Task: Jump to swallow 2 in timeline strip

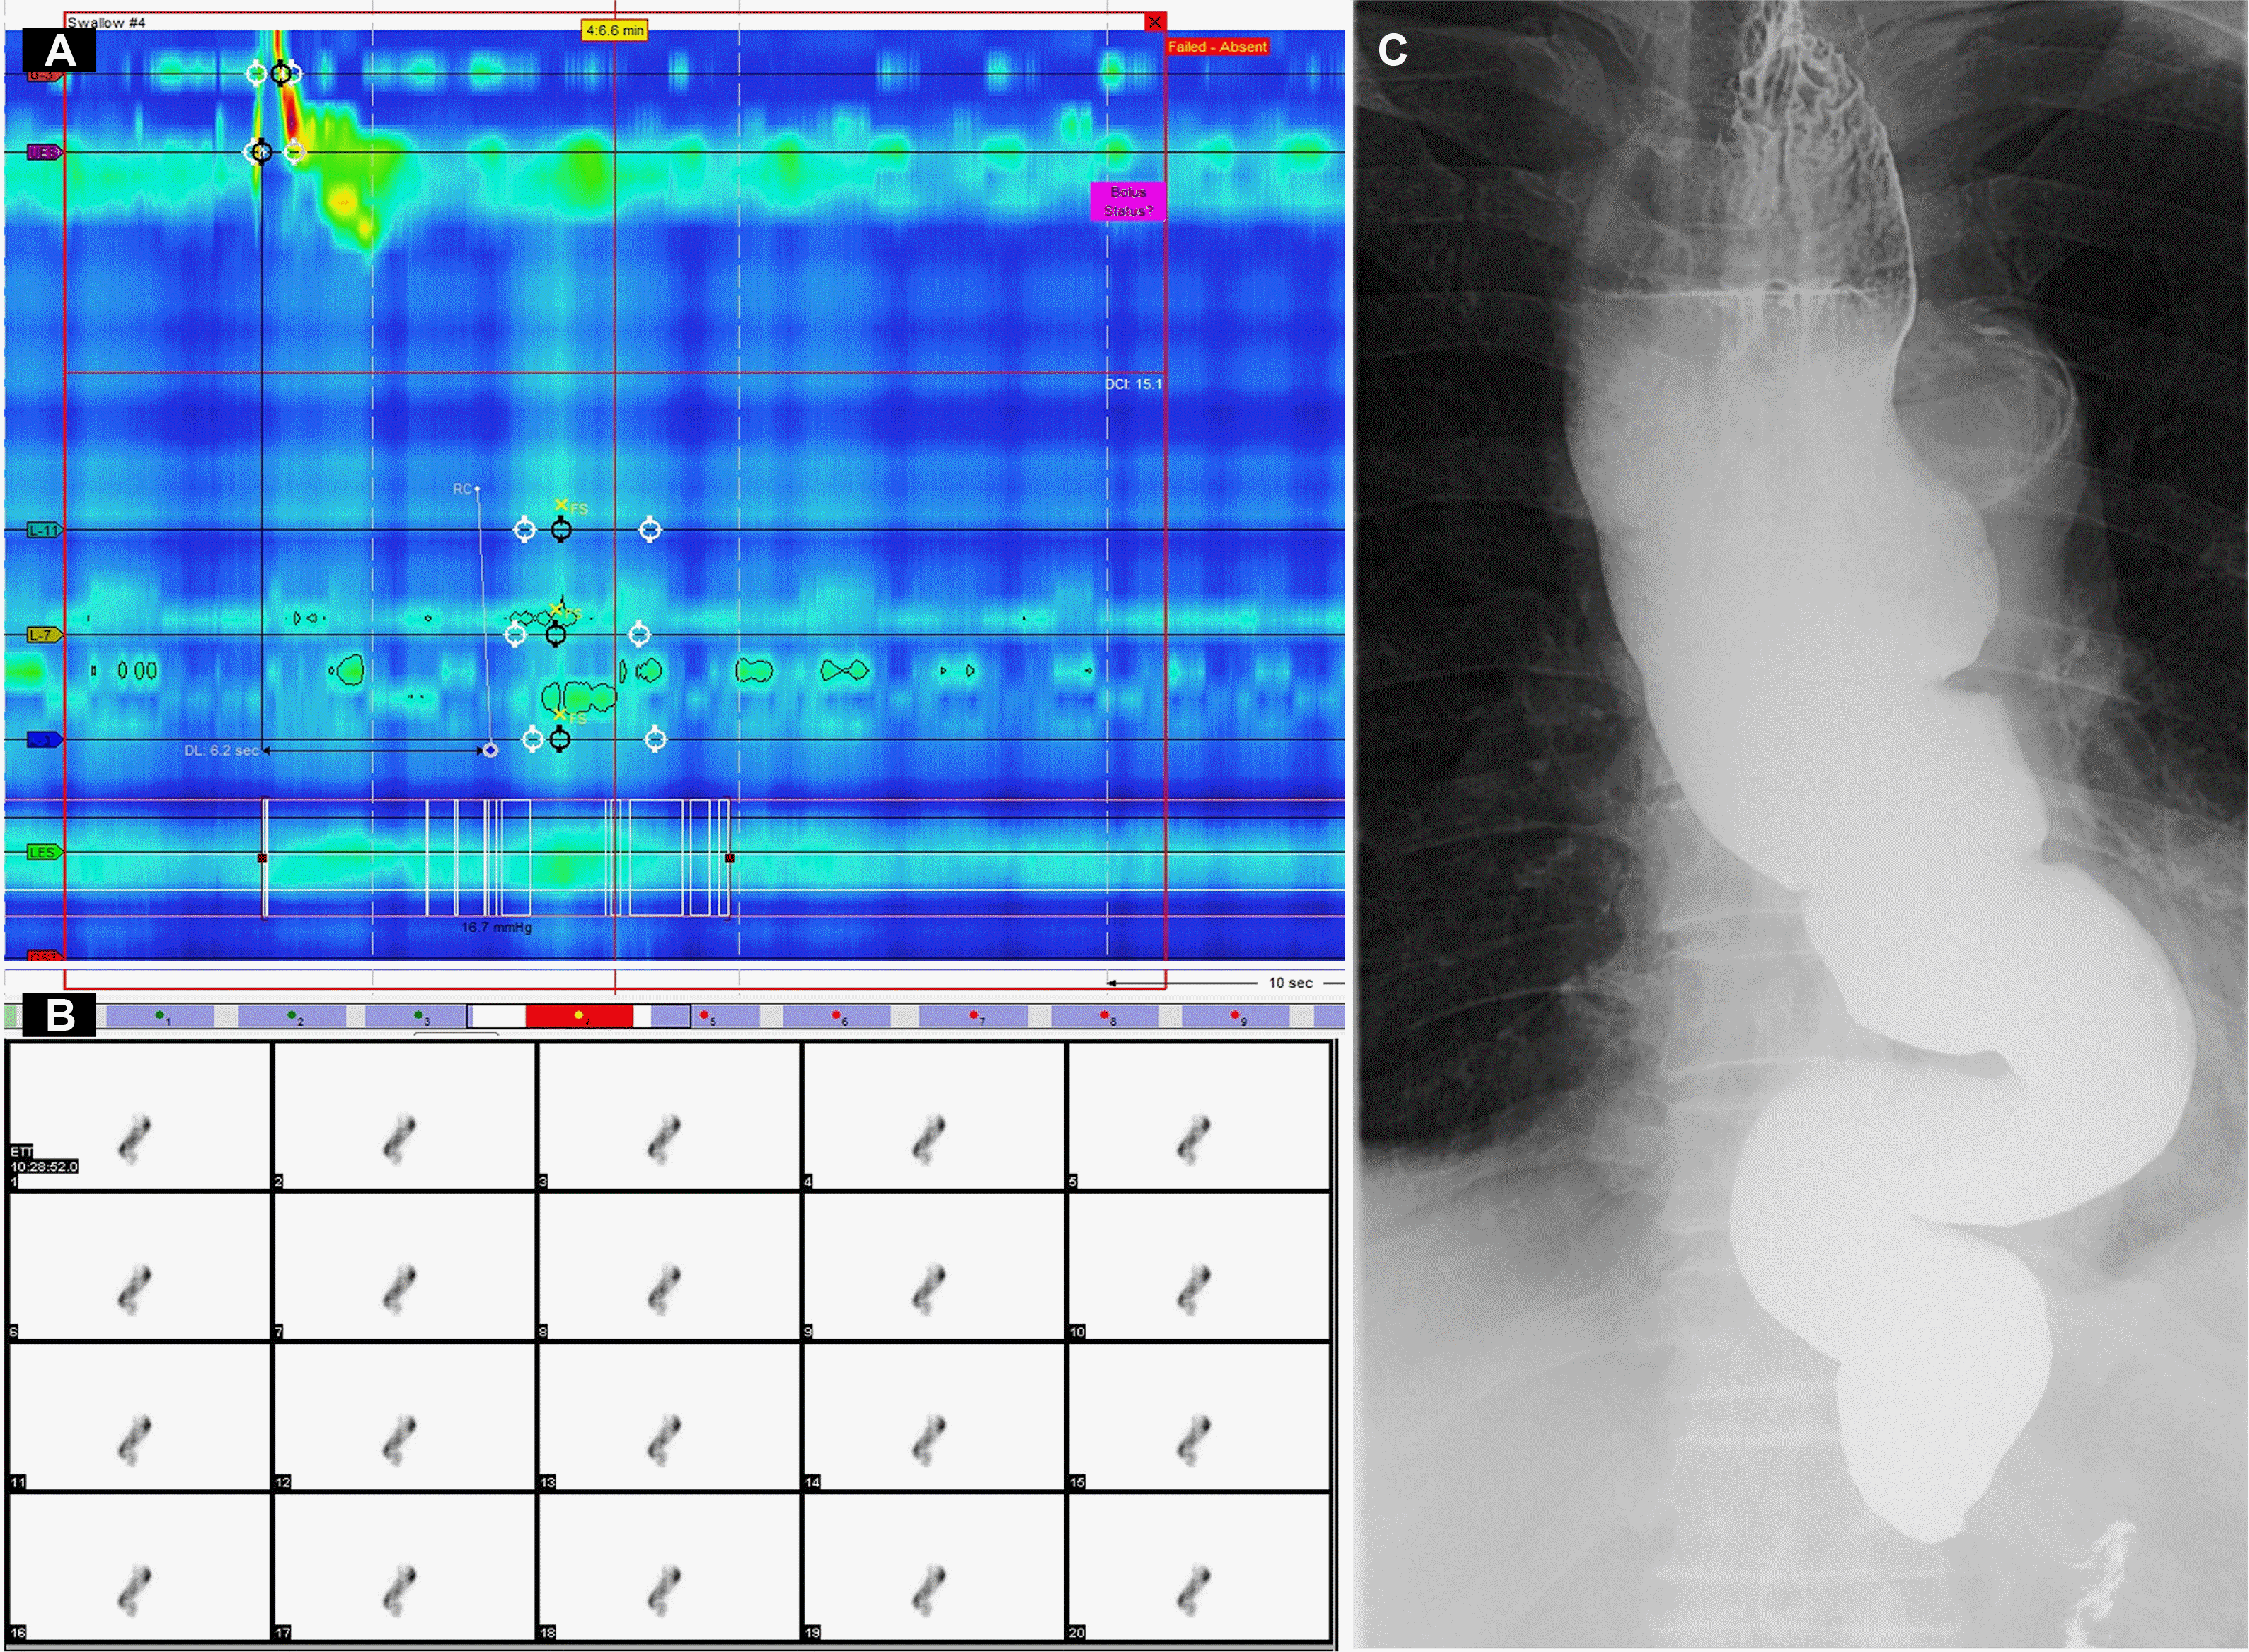Action: click(292, 1017)
